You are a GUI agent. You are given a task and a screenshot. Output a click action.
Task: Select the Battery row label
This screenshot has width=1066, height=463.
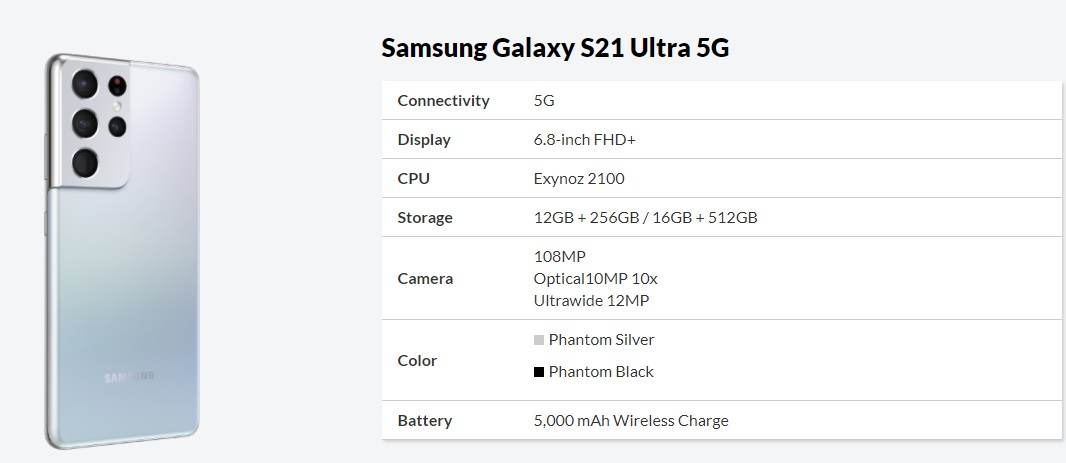[x=425, y=420]
